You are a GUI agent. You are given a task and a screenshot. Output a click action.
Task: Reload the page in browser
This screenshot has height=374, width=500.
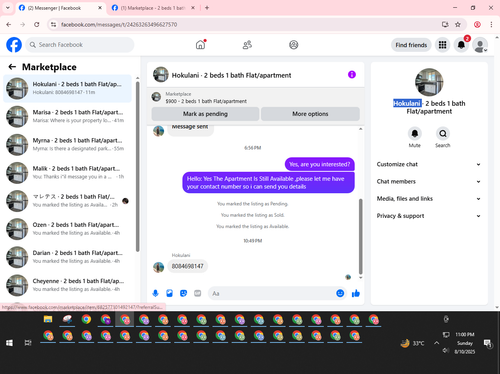[37, 24]
